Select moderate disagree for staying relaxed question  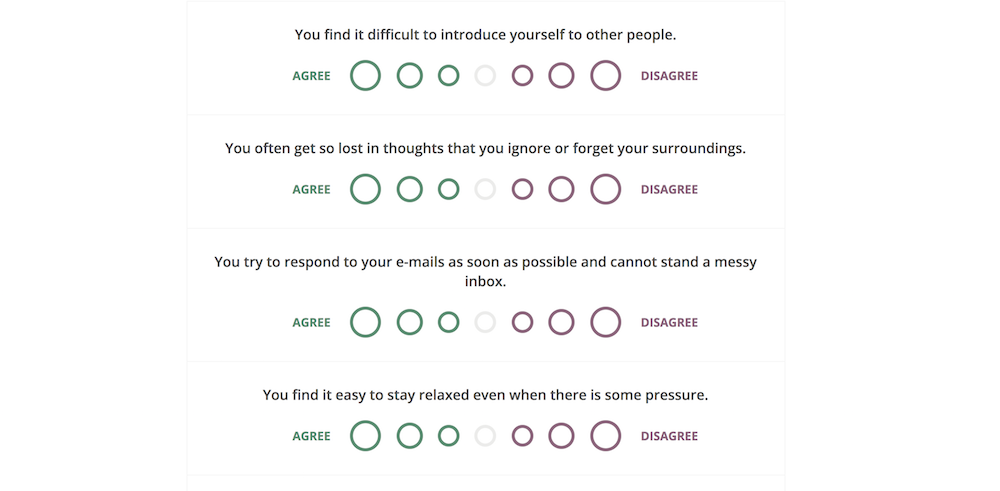click(x=562, y=436)
